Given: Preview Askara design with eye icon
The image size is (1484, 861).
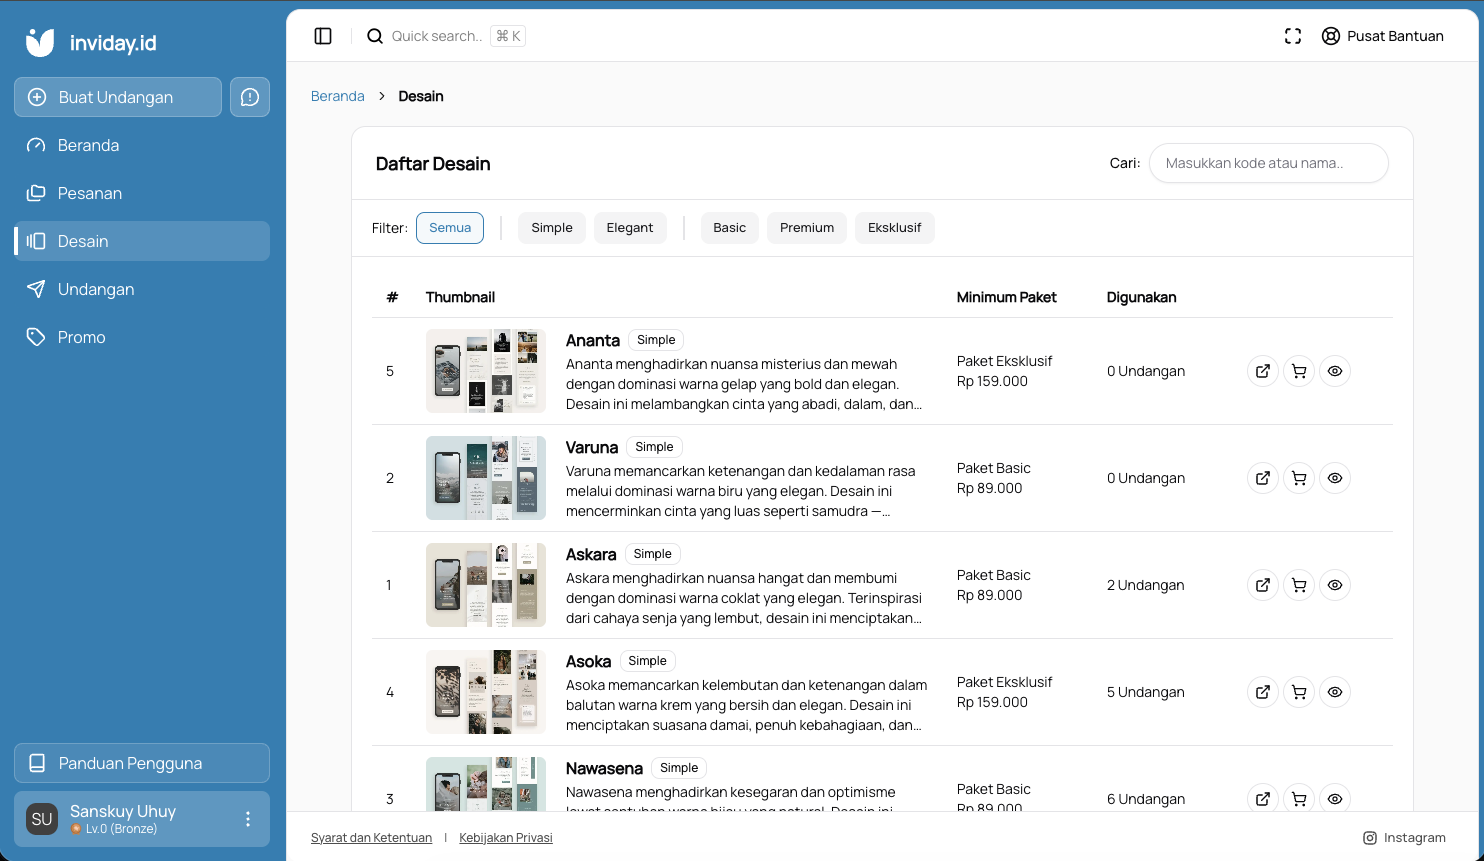Looking at the screenshot, I should [x=1335, y=585].
